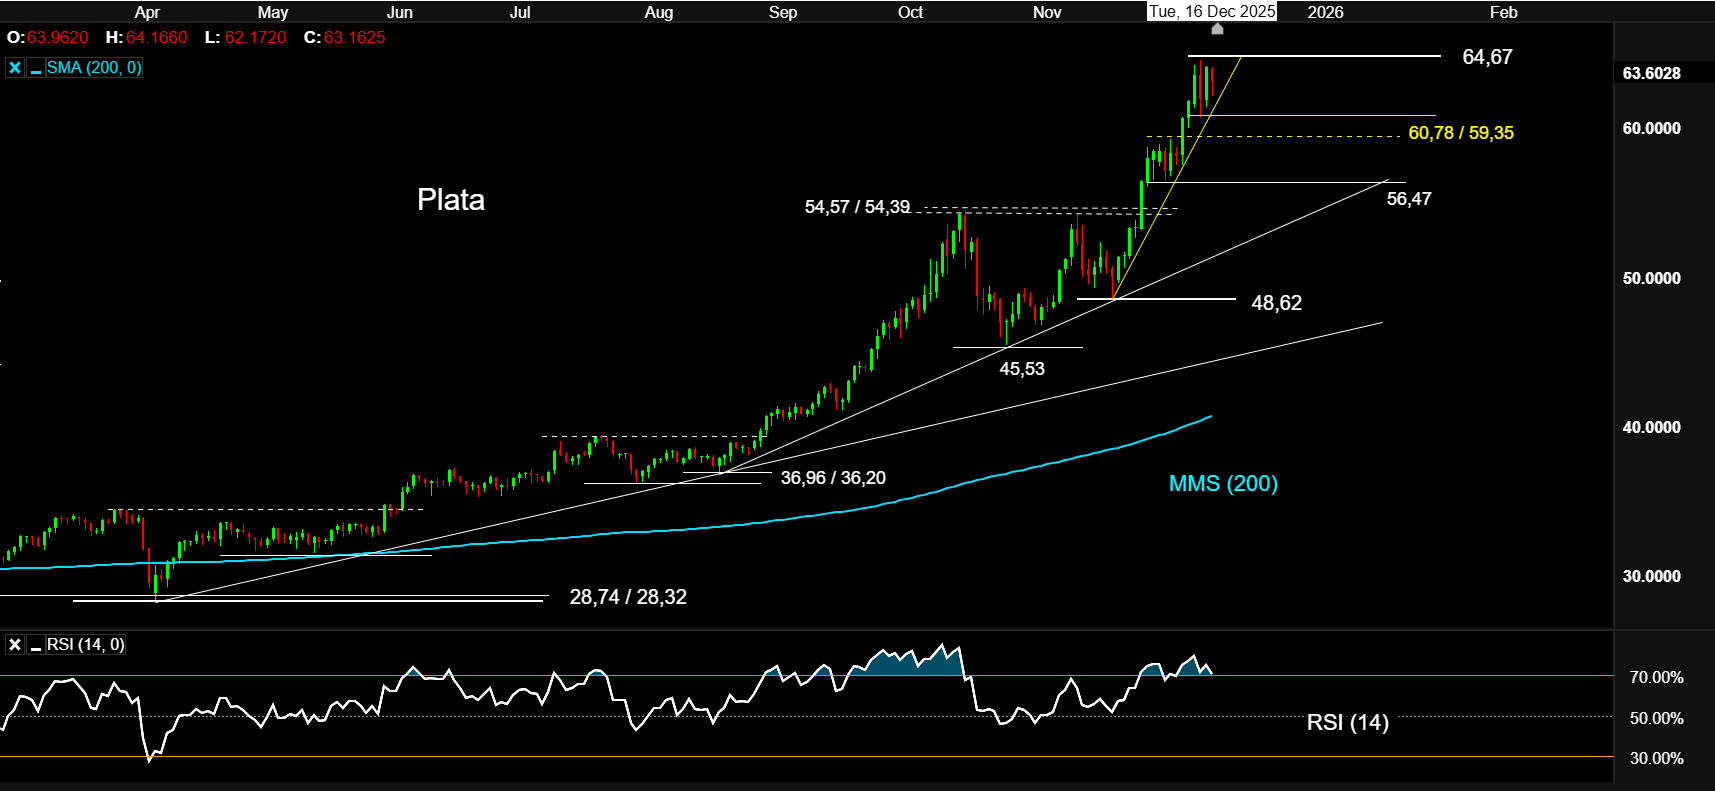Click the 70.00% level on RSI axis
Image resolution: width=1715 pixels, height=791 pixels.
[1656, 677]
